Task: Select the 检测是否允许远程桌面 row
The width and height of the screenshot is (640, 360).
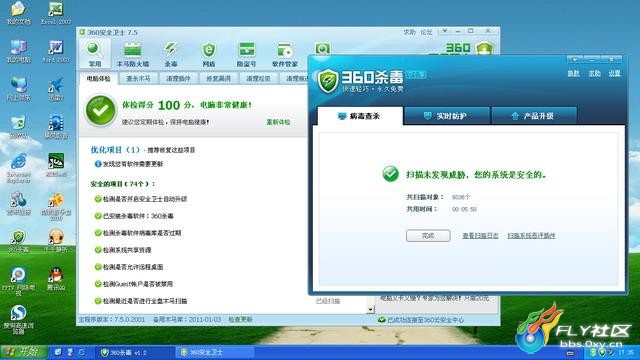Action: [x=129, y=267]
